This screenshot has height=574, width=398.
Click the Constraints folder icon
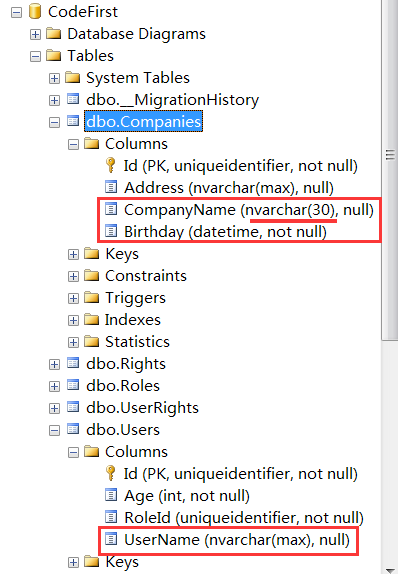pos(92,275)
